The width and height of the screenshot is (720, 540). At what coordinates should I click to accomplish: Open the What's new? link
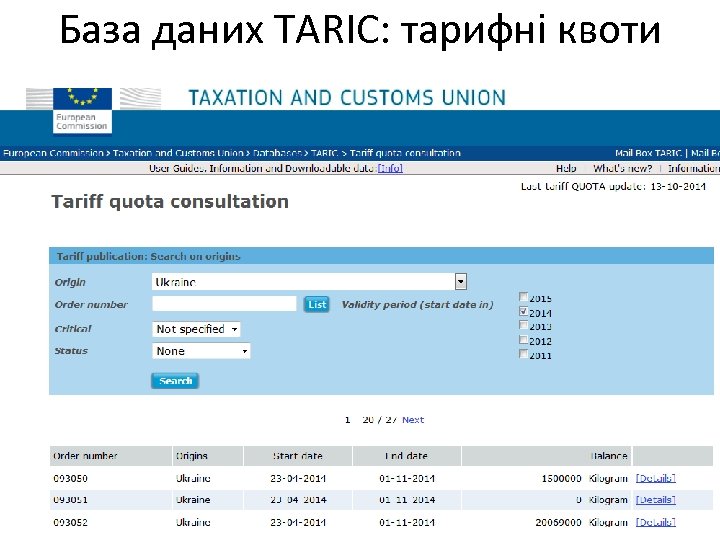click(x=622, y=168)
